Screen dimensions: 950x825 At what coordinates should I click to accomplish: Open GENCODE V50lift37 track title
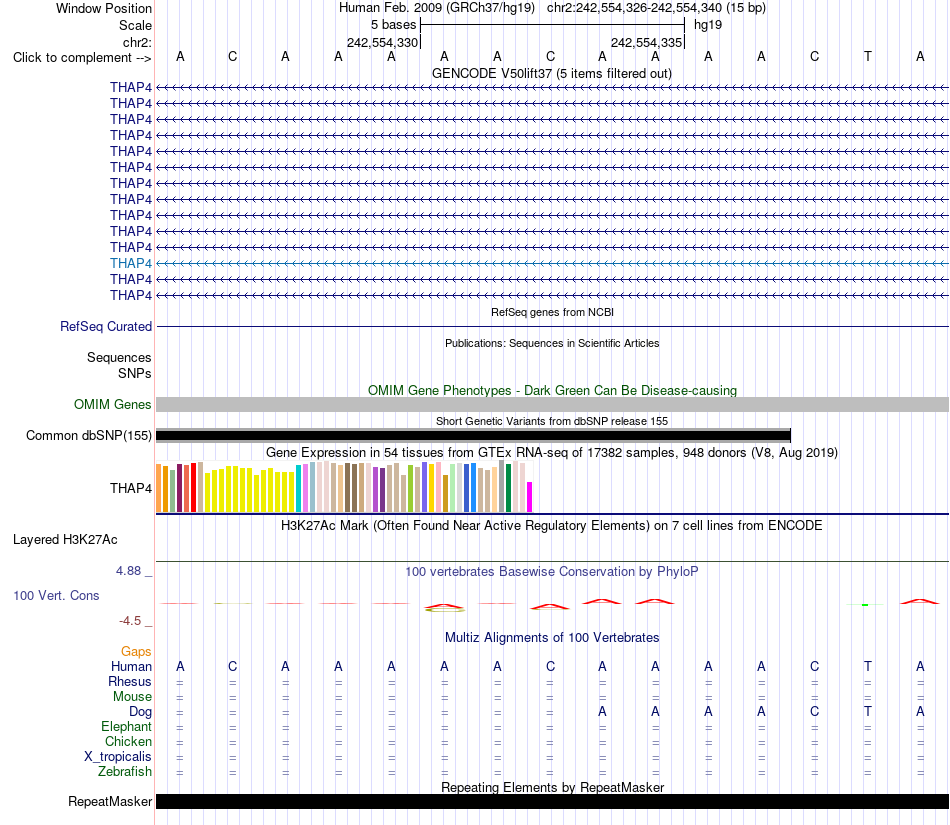click(x=552, y=74)
